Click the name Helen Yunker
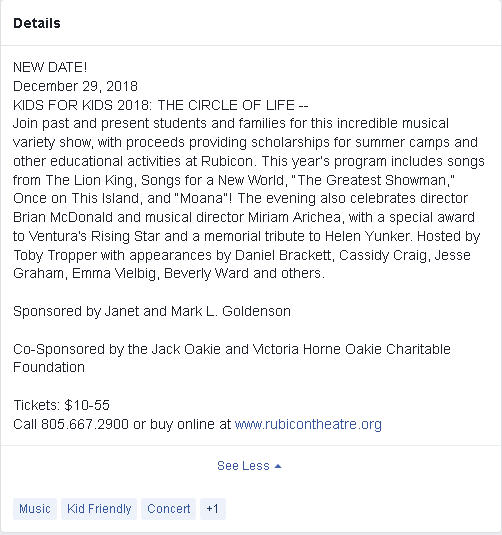Image resolution: width=502 pixels, height=535 pixels. (367, 236)
